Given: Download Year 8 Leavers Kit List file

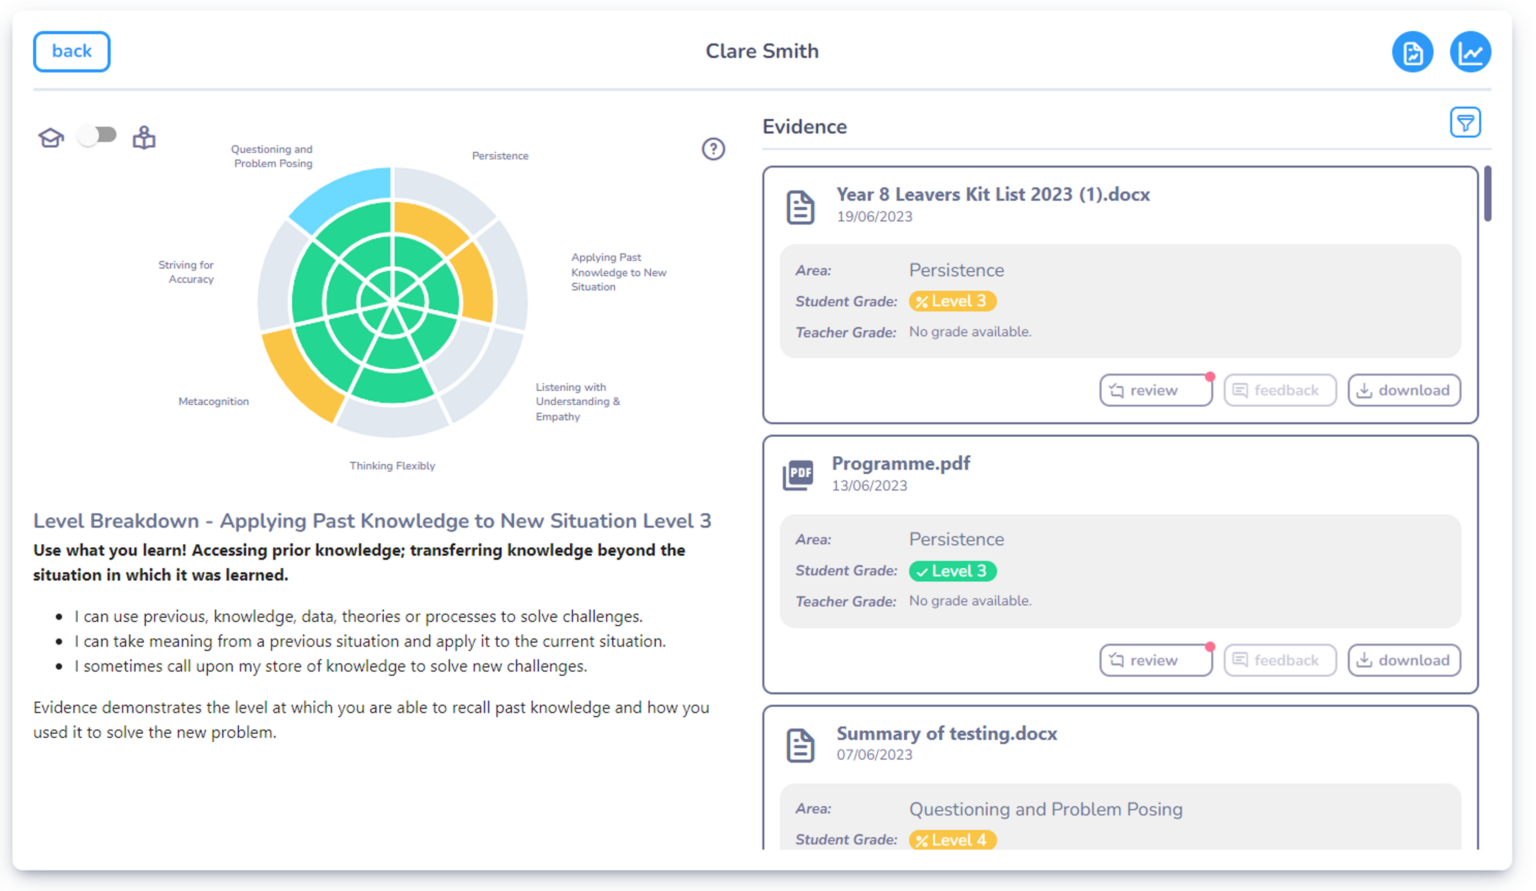Looking at the screenshot, I should coord(1404,390).
